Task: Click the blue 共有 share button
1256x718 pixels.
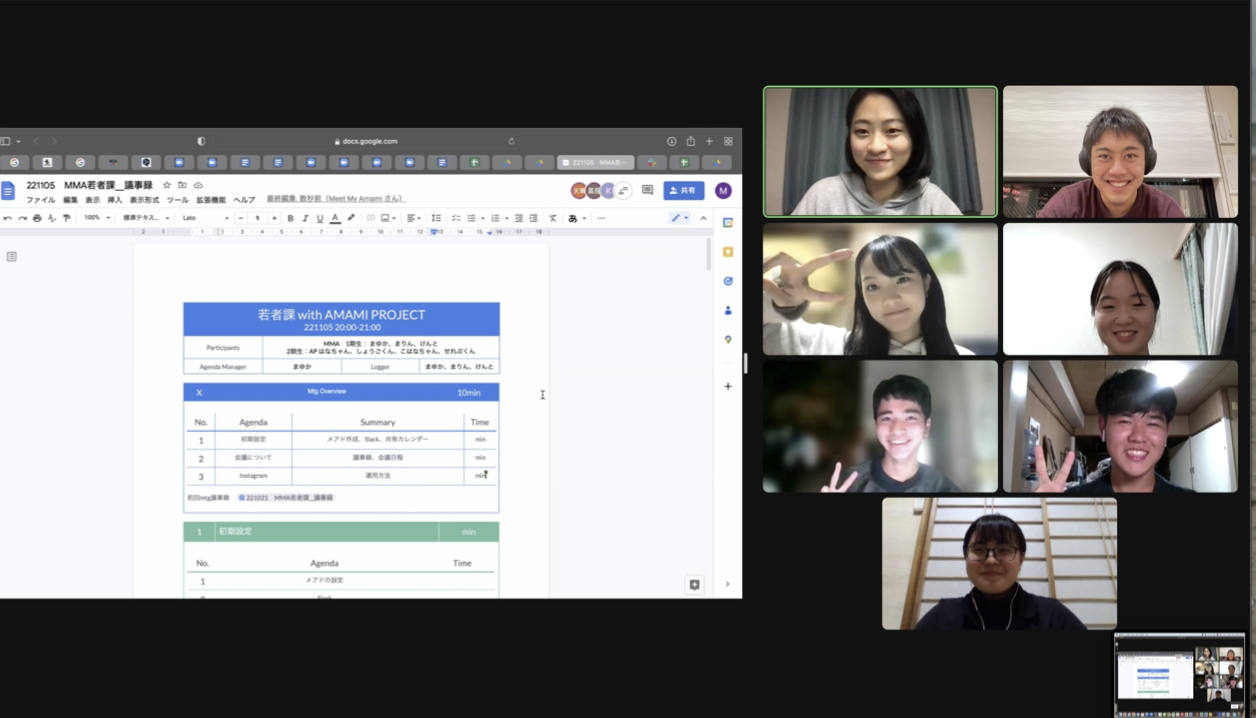Action: (684, 190)
